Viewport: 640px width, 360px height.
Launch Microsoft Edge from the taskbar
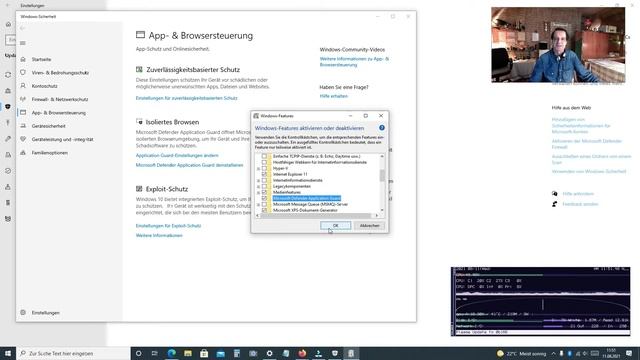pos(171,353)
